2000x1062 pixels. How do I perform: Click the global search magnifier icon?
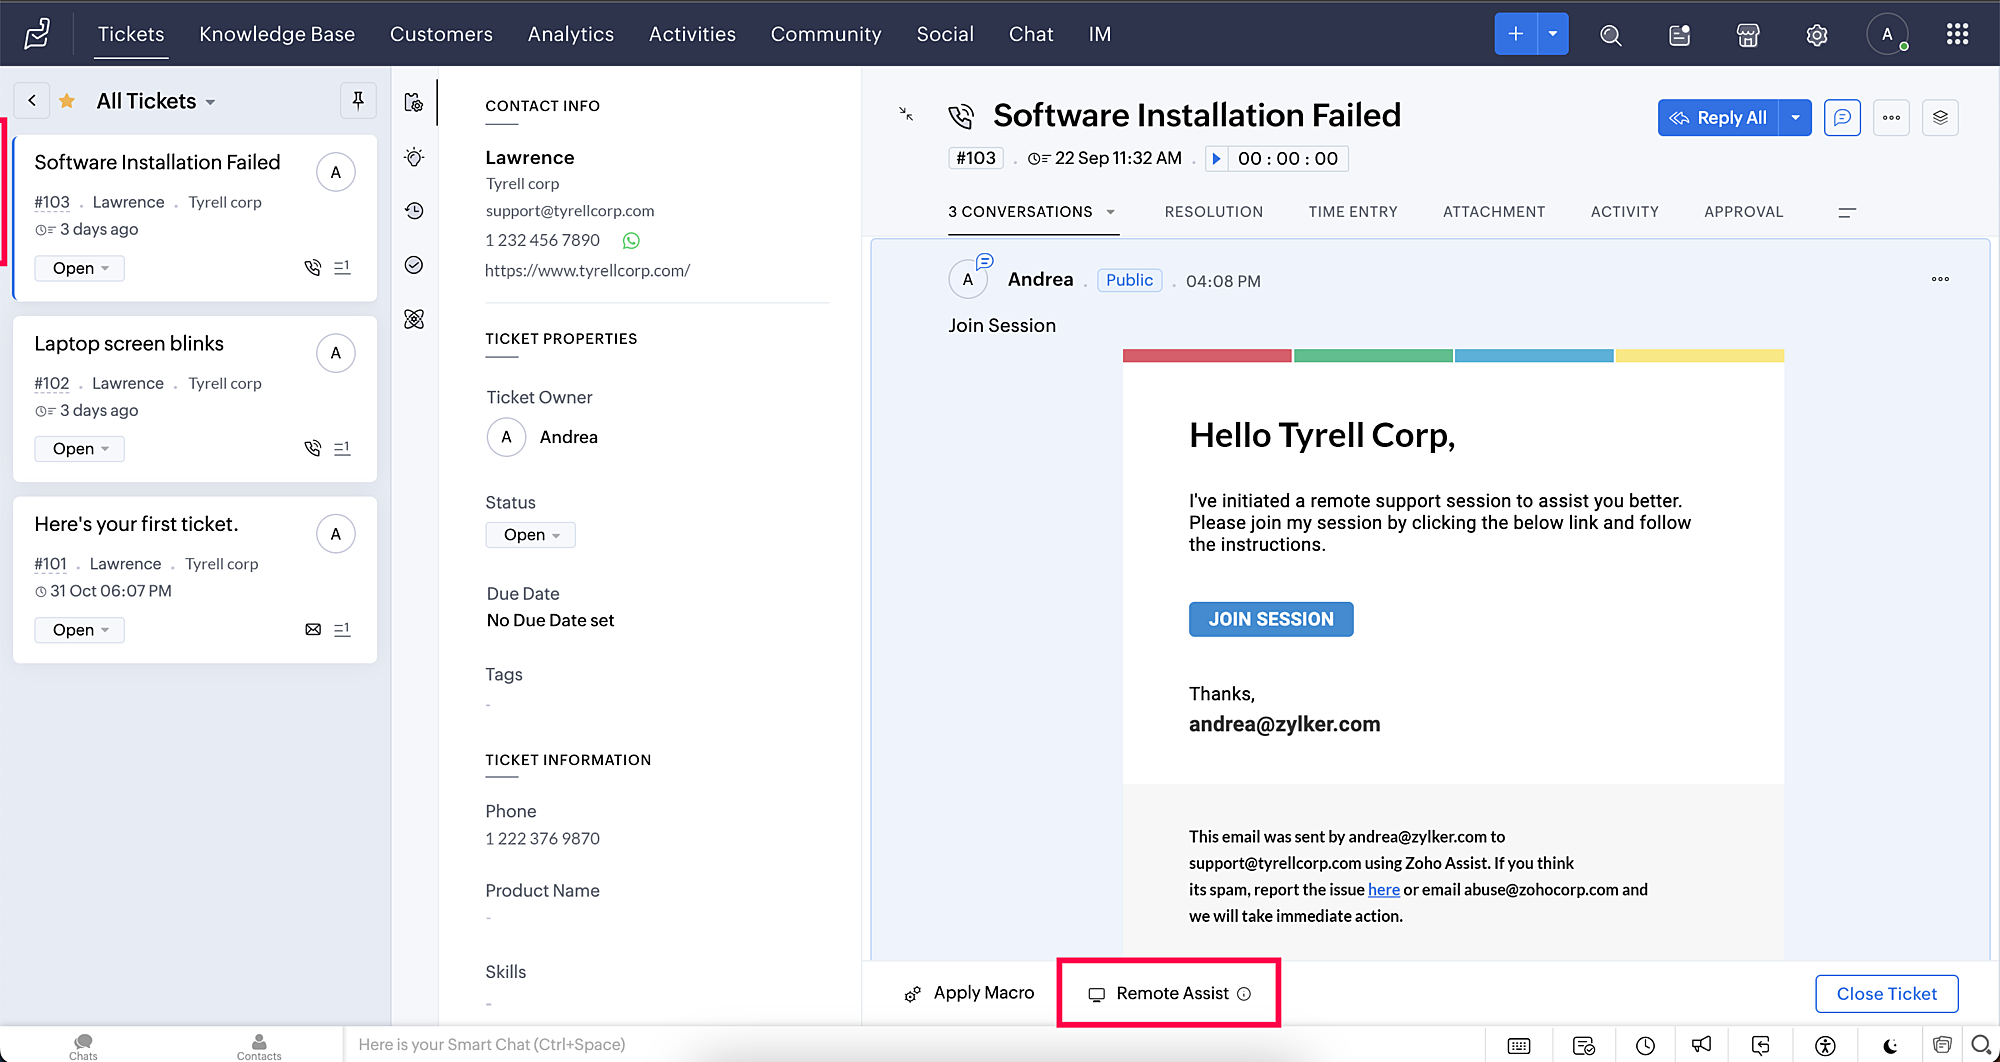[1610, 35]
